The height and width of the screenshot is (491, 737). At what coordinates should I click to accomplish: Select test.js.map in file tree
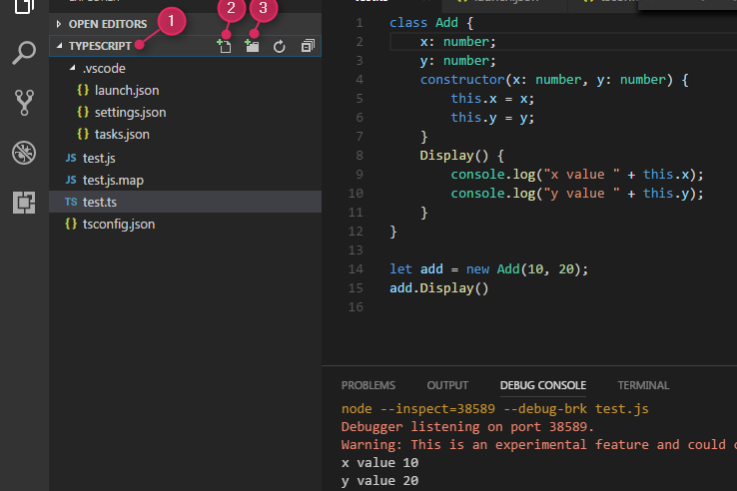(114, 180)
